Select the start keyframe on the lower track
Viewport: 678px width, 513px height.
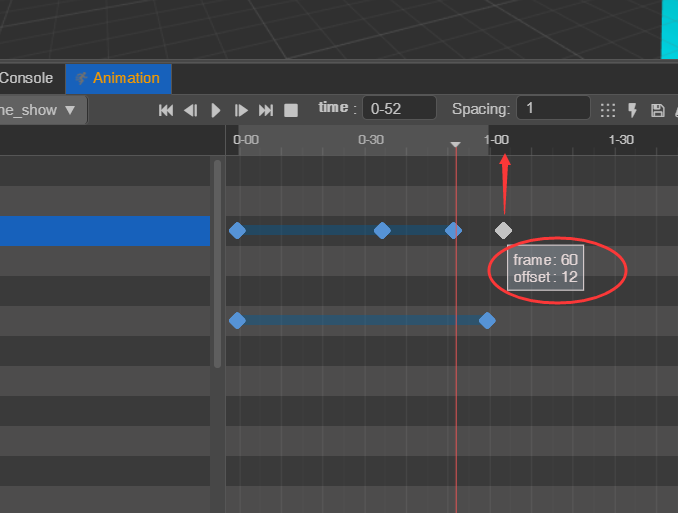tap(237, 321)
